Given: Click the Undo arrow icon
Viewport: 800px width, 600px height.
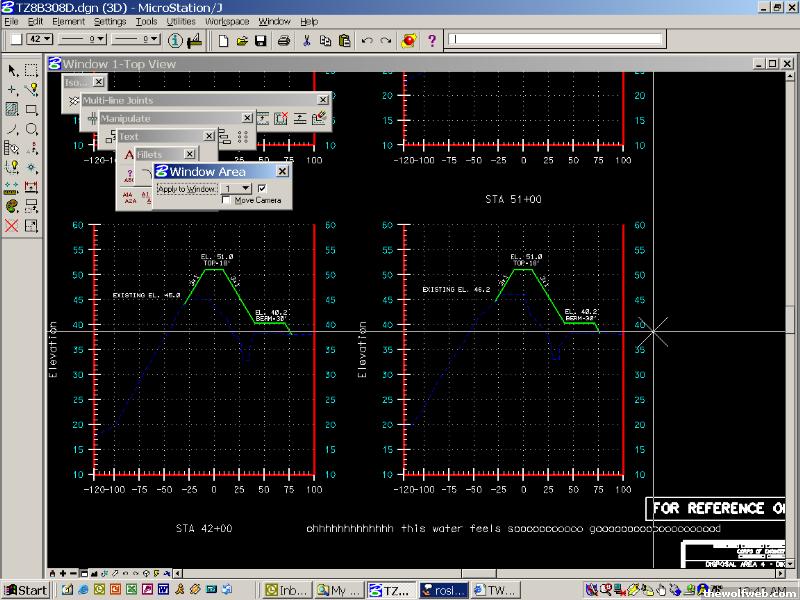Looking at the screenshot, I should tap(366, 40).
